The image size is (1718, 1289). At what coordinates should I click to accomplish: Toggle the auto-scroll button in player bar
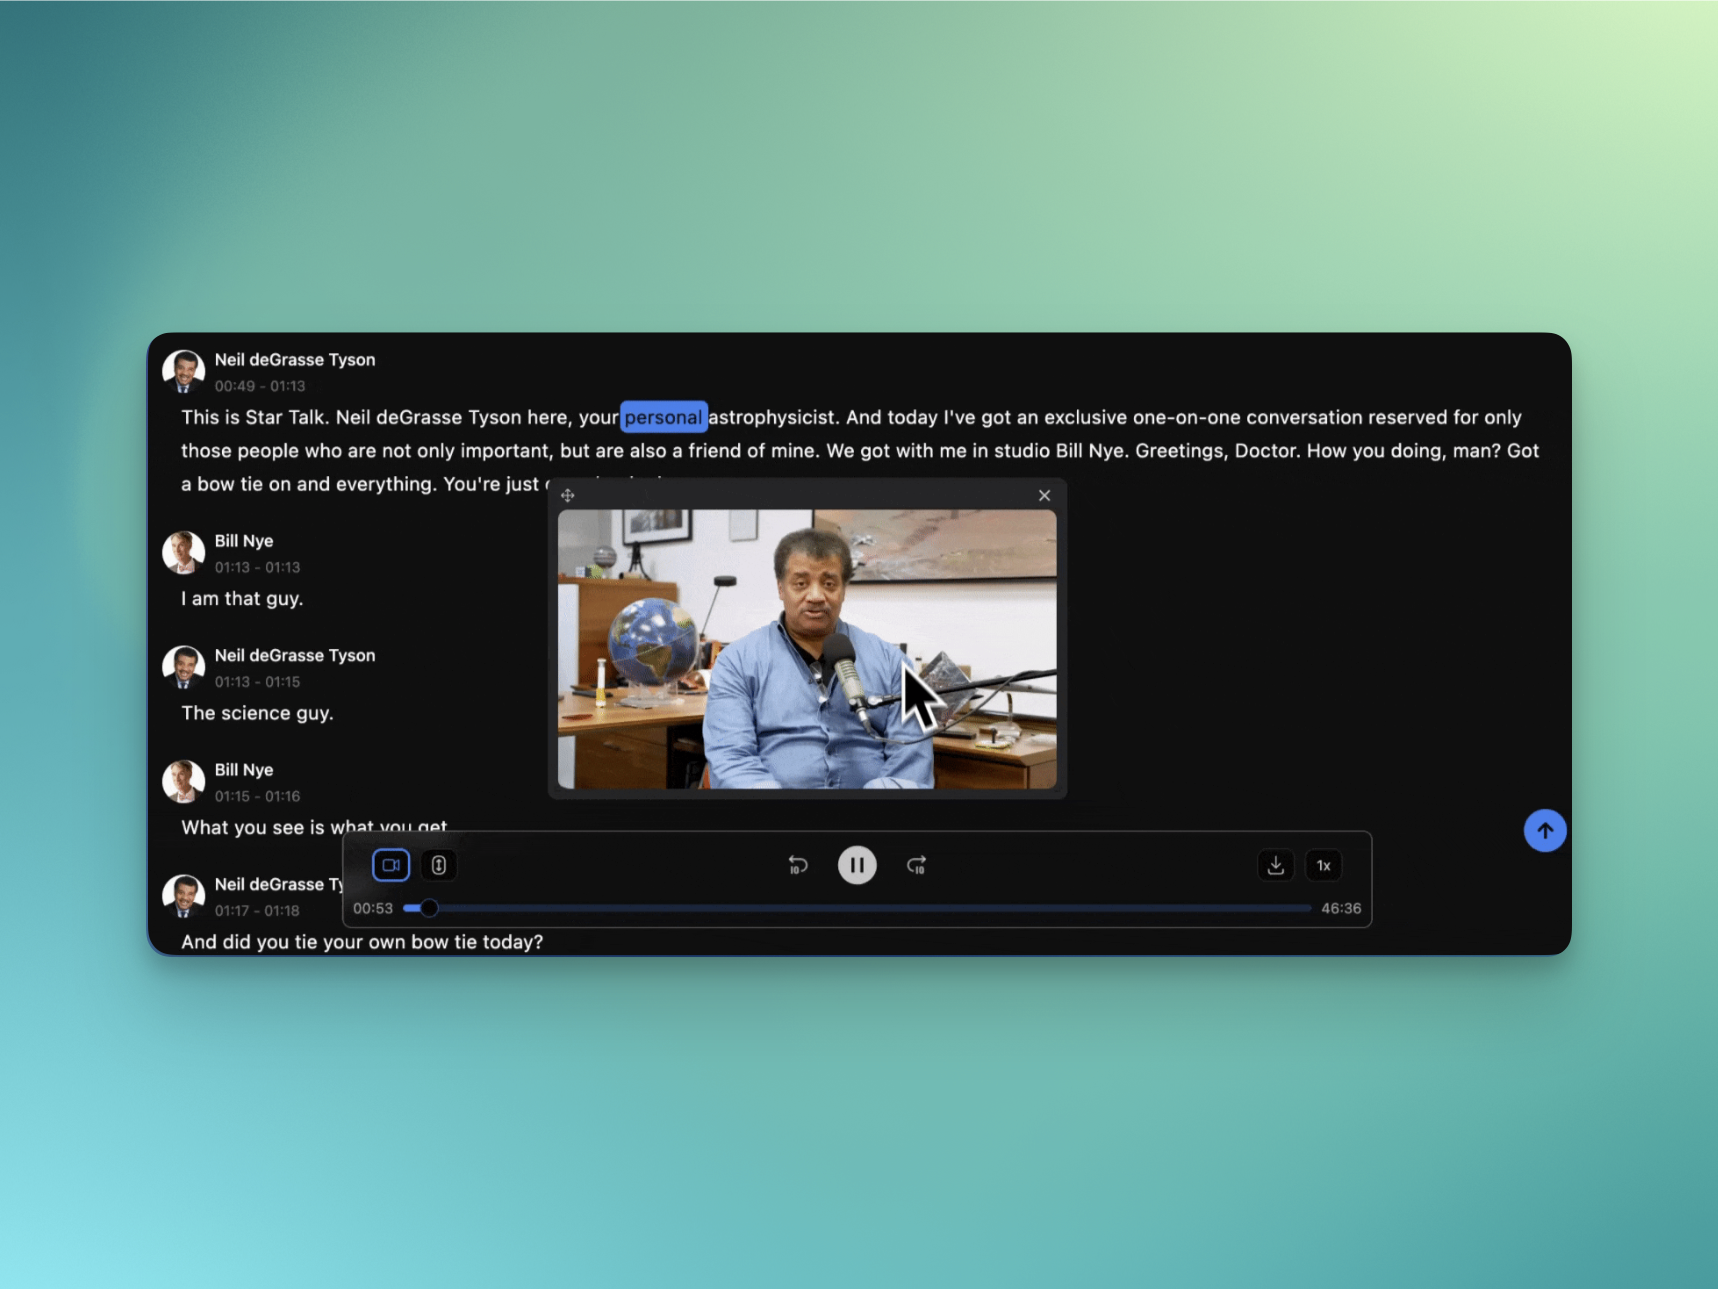[x=439, y=865]
